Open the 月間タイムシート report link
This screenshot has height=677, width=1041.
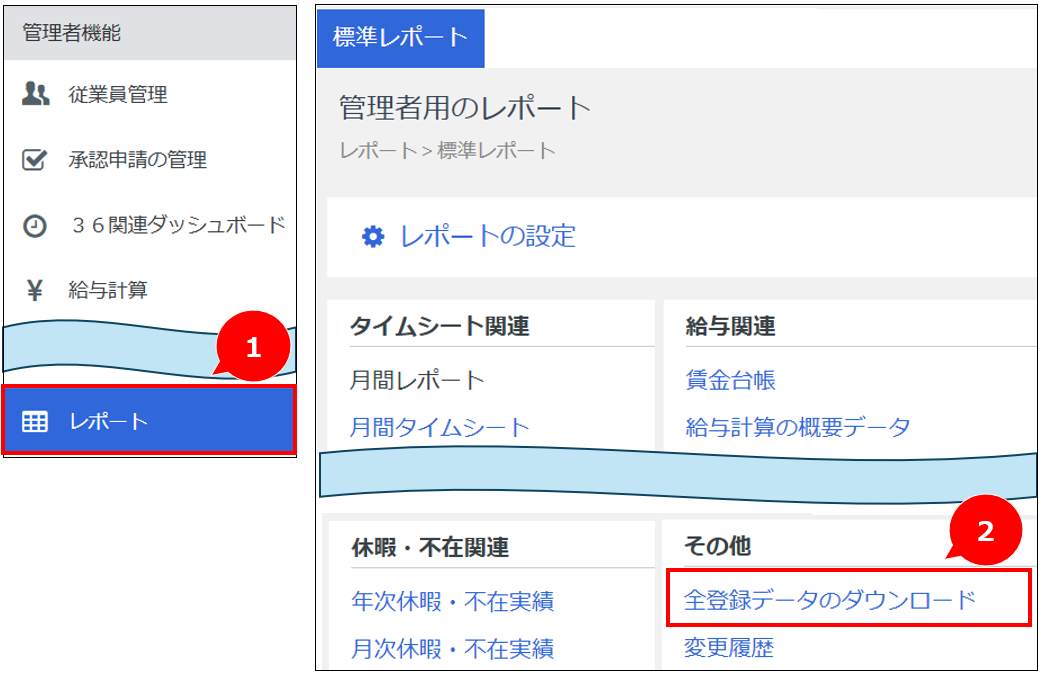pyautogui.click(x=439, y=428)
